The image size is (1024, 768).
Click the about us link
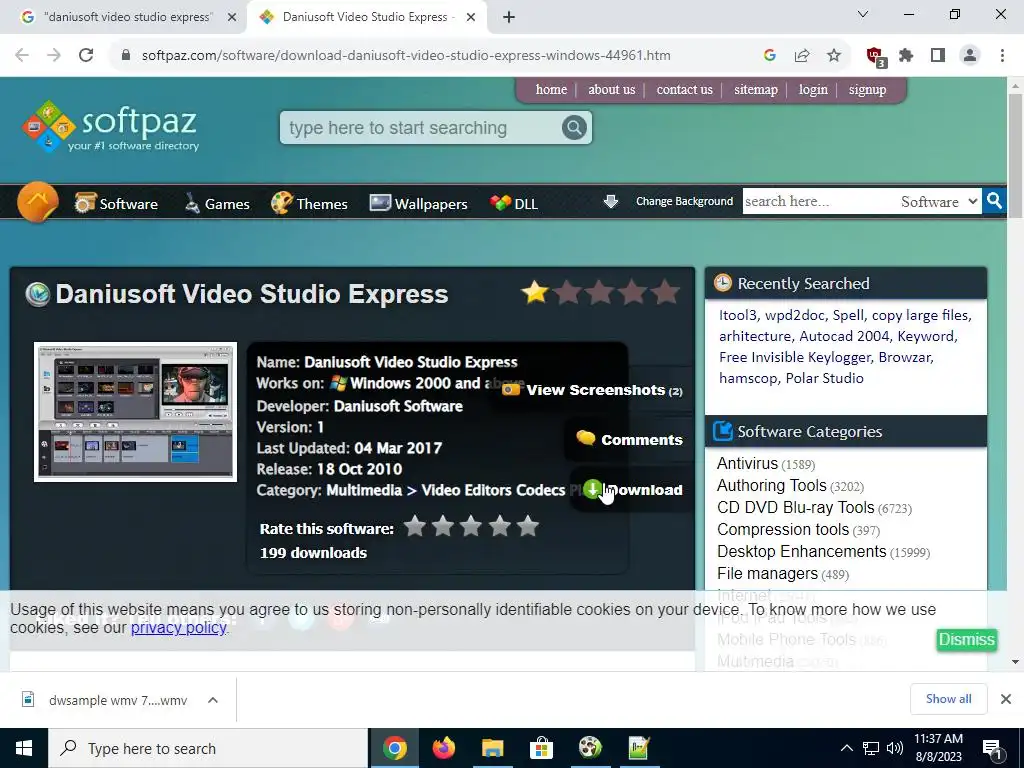pyautogui.click(x=611, y=89)
